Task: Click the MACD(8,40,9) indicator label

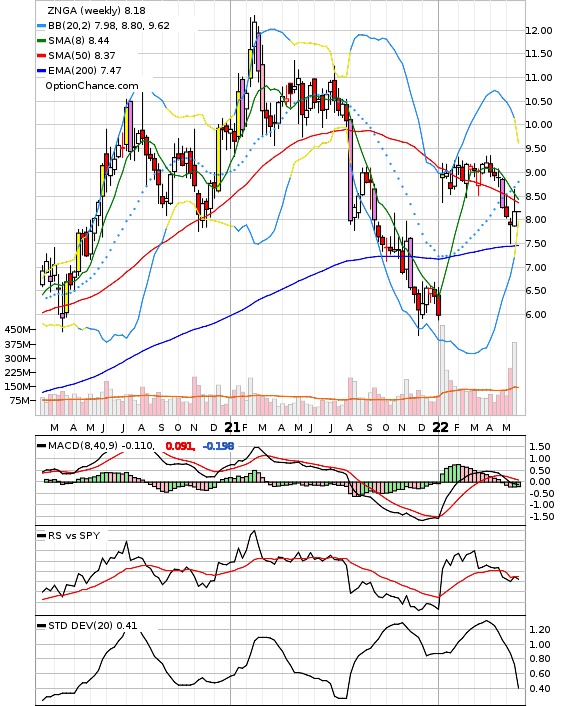Action: pos(83,446)
